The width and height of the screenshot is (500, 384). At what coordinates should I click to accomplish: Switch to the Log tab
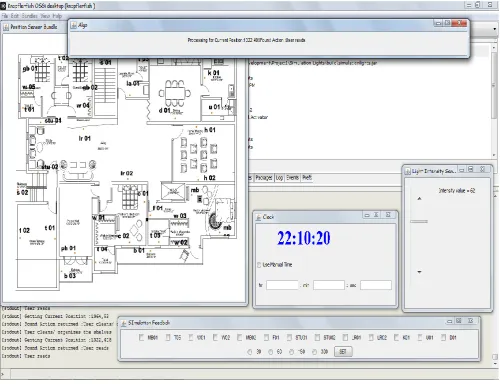(x=279, y=178)
